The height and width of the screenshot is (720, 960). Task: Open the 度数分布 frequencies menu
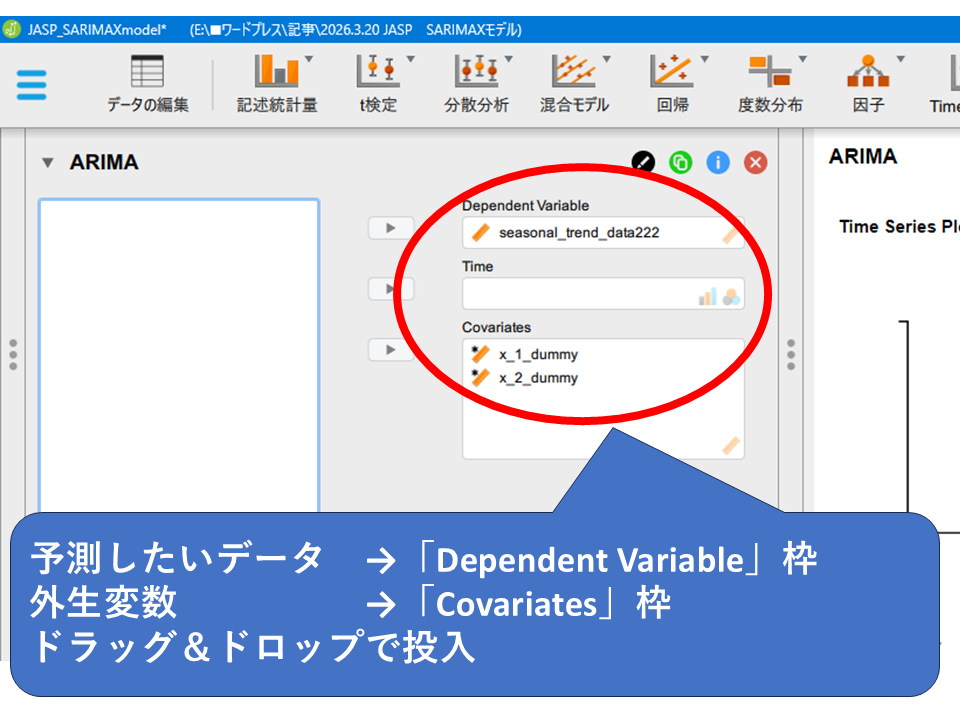pyautogui.click(x=769, y=84)
